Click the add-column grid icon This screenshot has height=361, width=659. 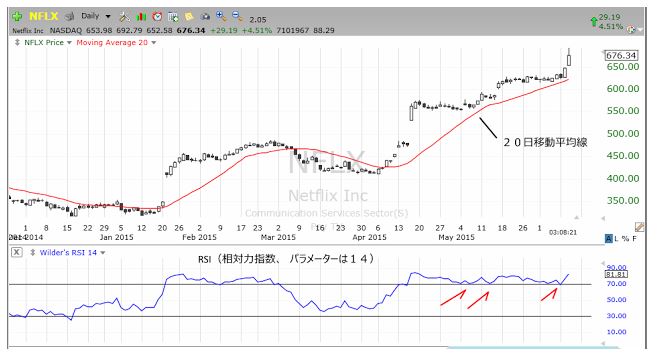(x=173, y=17)
